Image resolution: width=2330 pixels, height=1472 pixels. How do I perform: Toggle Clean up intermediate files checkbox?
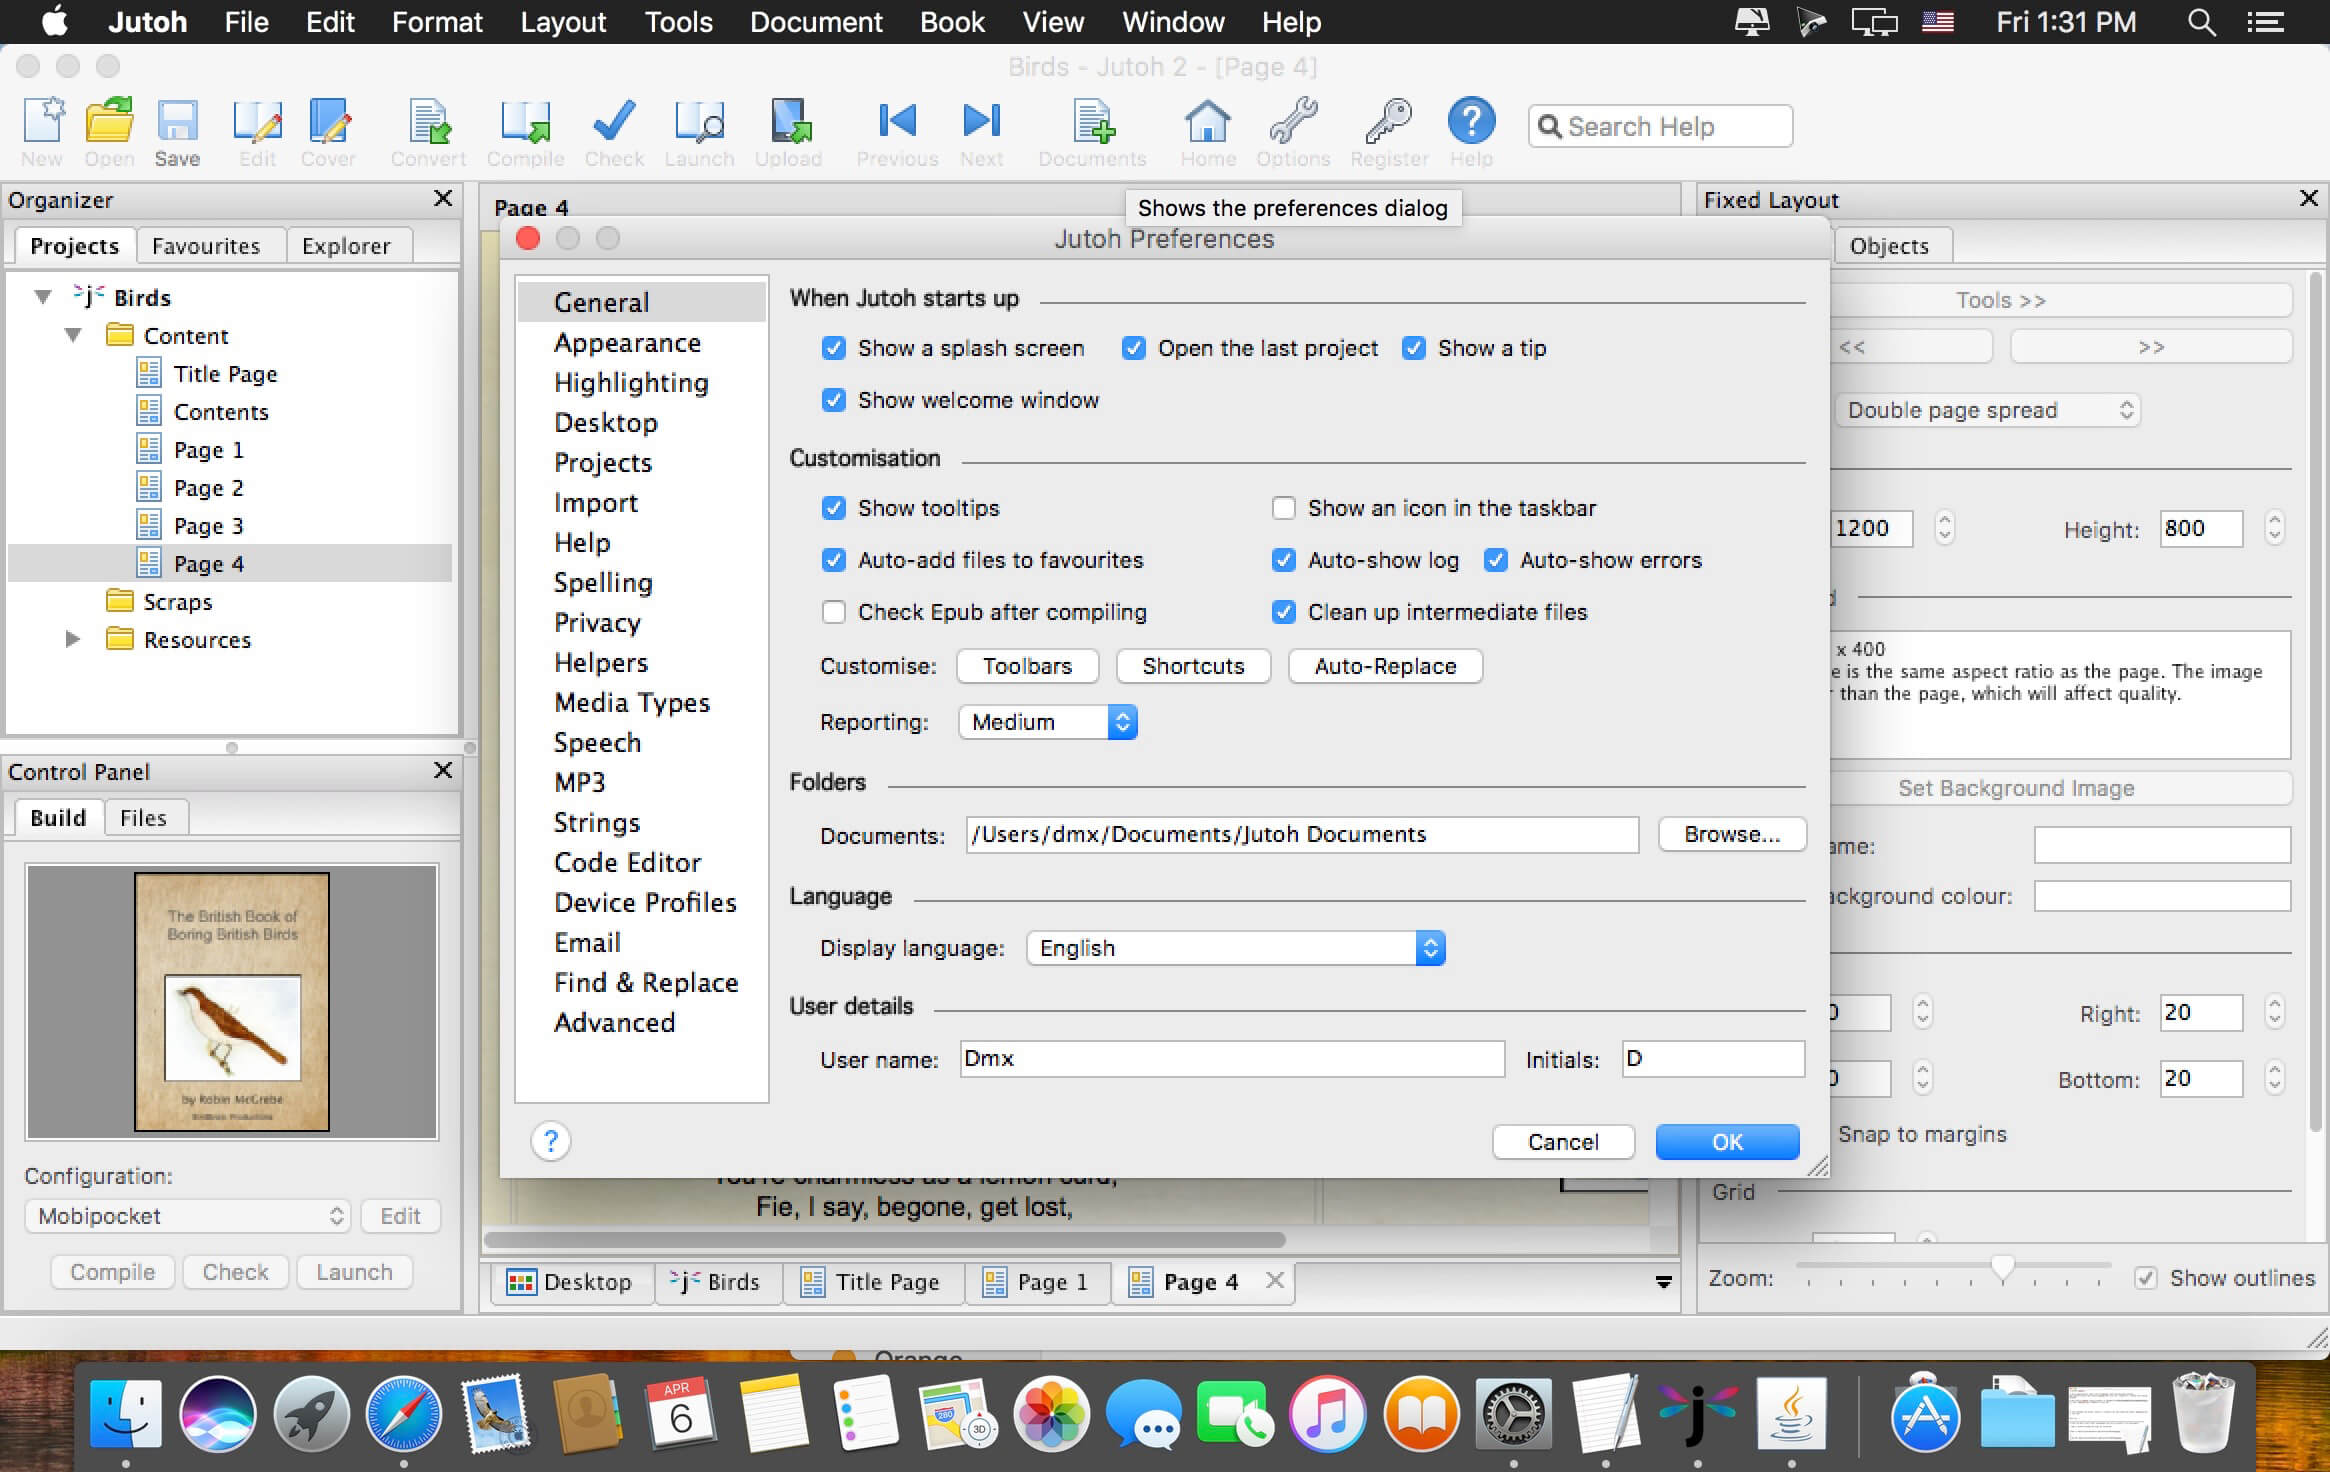click(1282, 612)
